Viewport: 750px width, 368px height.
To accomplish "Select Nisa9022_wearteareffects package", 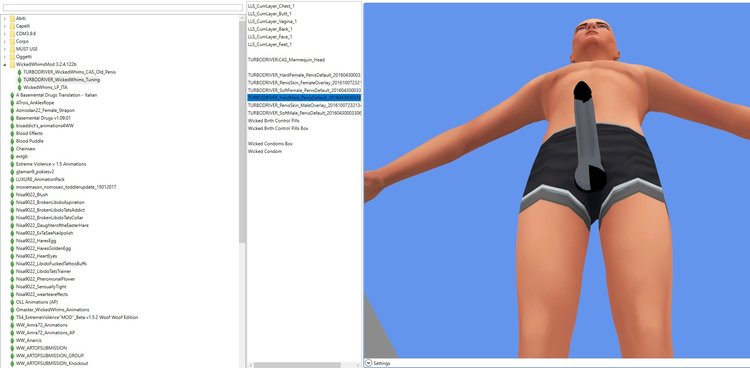I will click(41, 294).
